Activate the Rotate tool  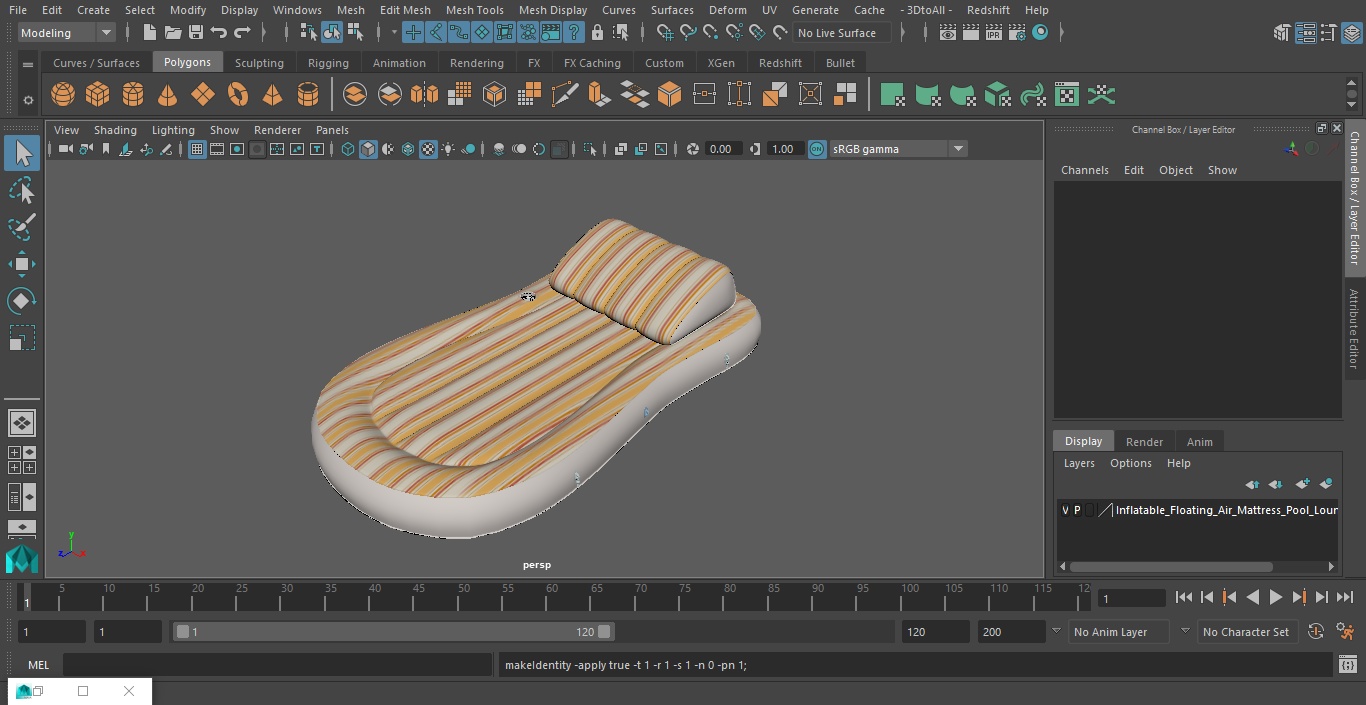click(21, 301)
